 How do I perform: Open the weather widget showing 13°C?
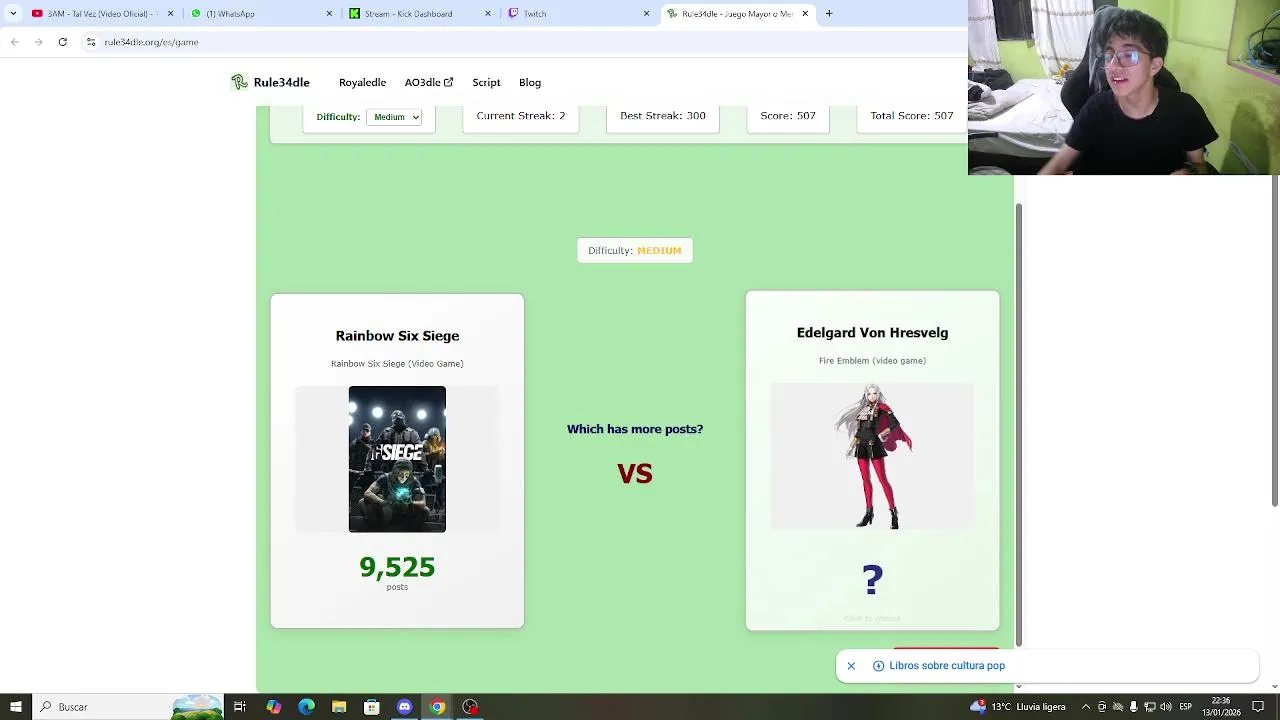click(x=1020, y=707)
